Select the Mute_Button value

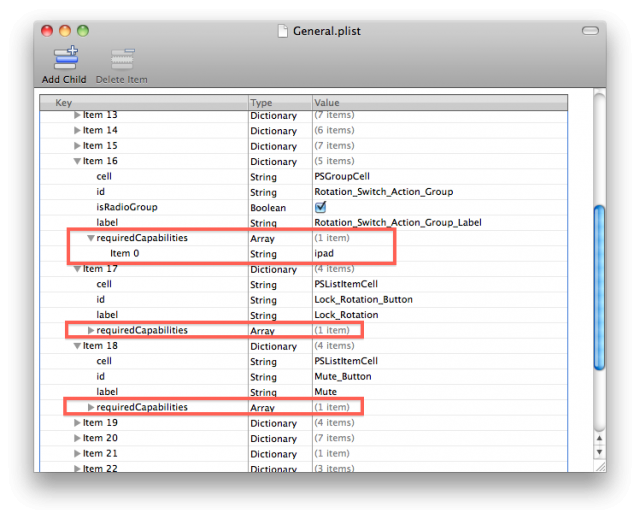pos(342,377)
